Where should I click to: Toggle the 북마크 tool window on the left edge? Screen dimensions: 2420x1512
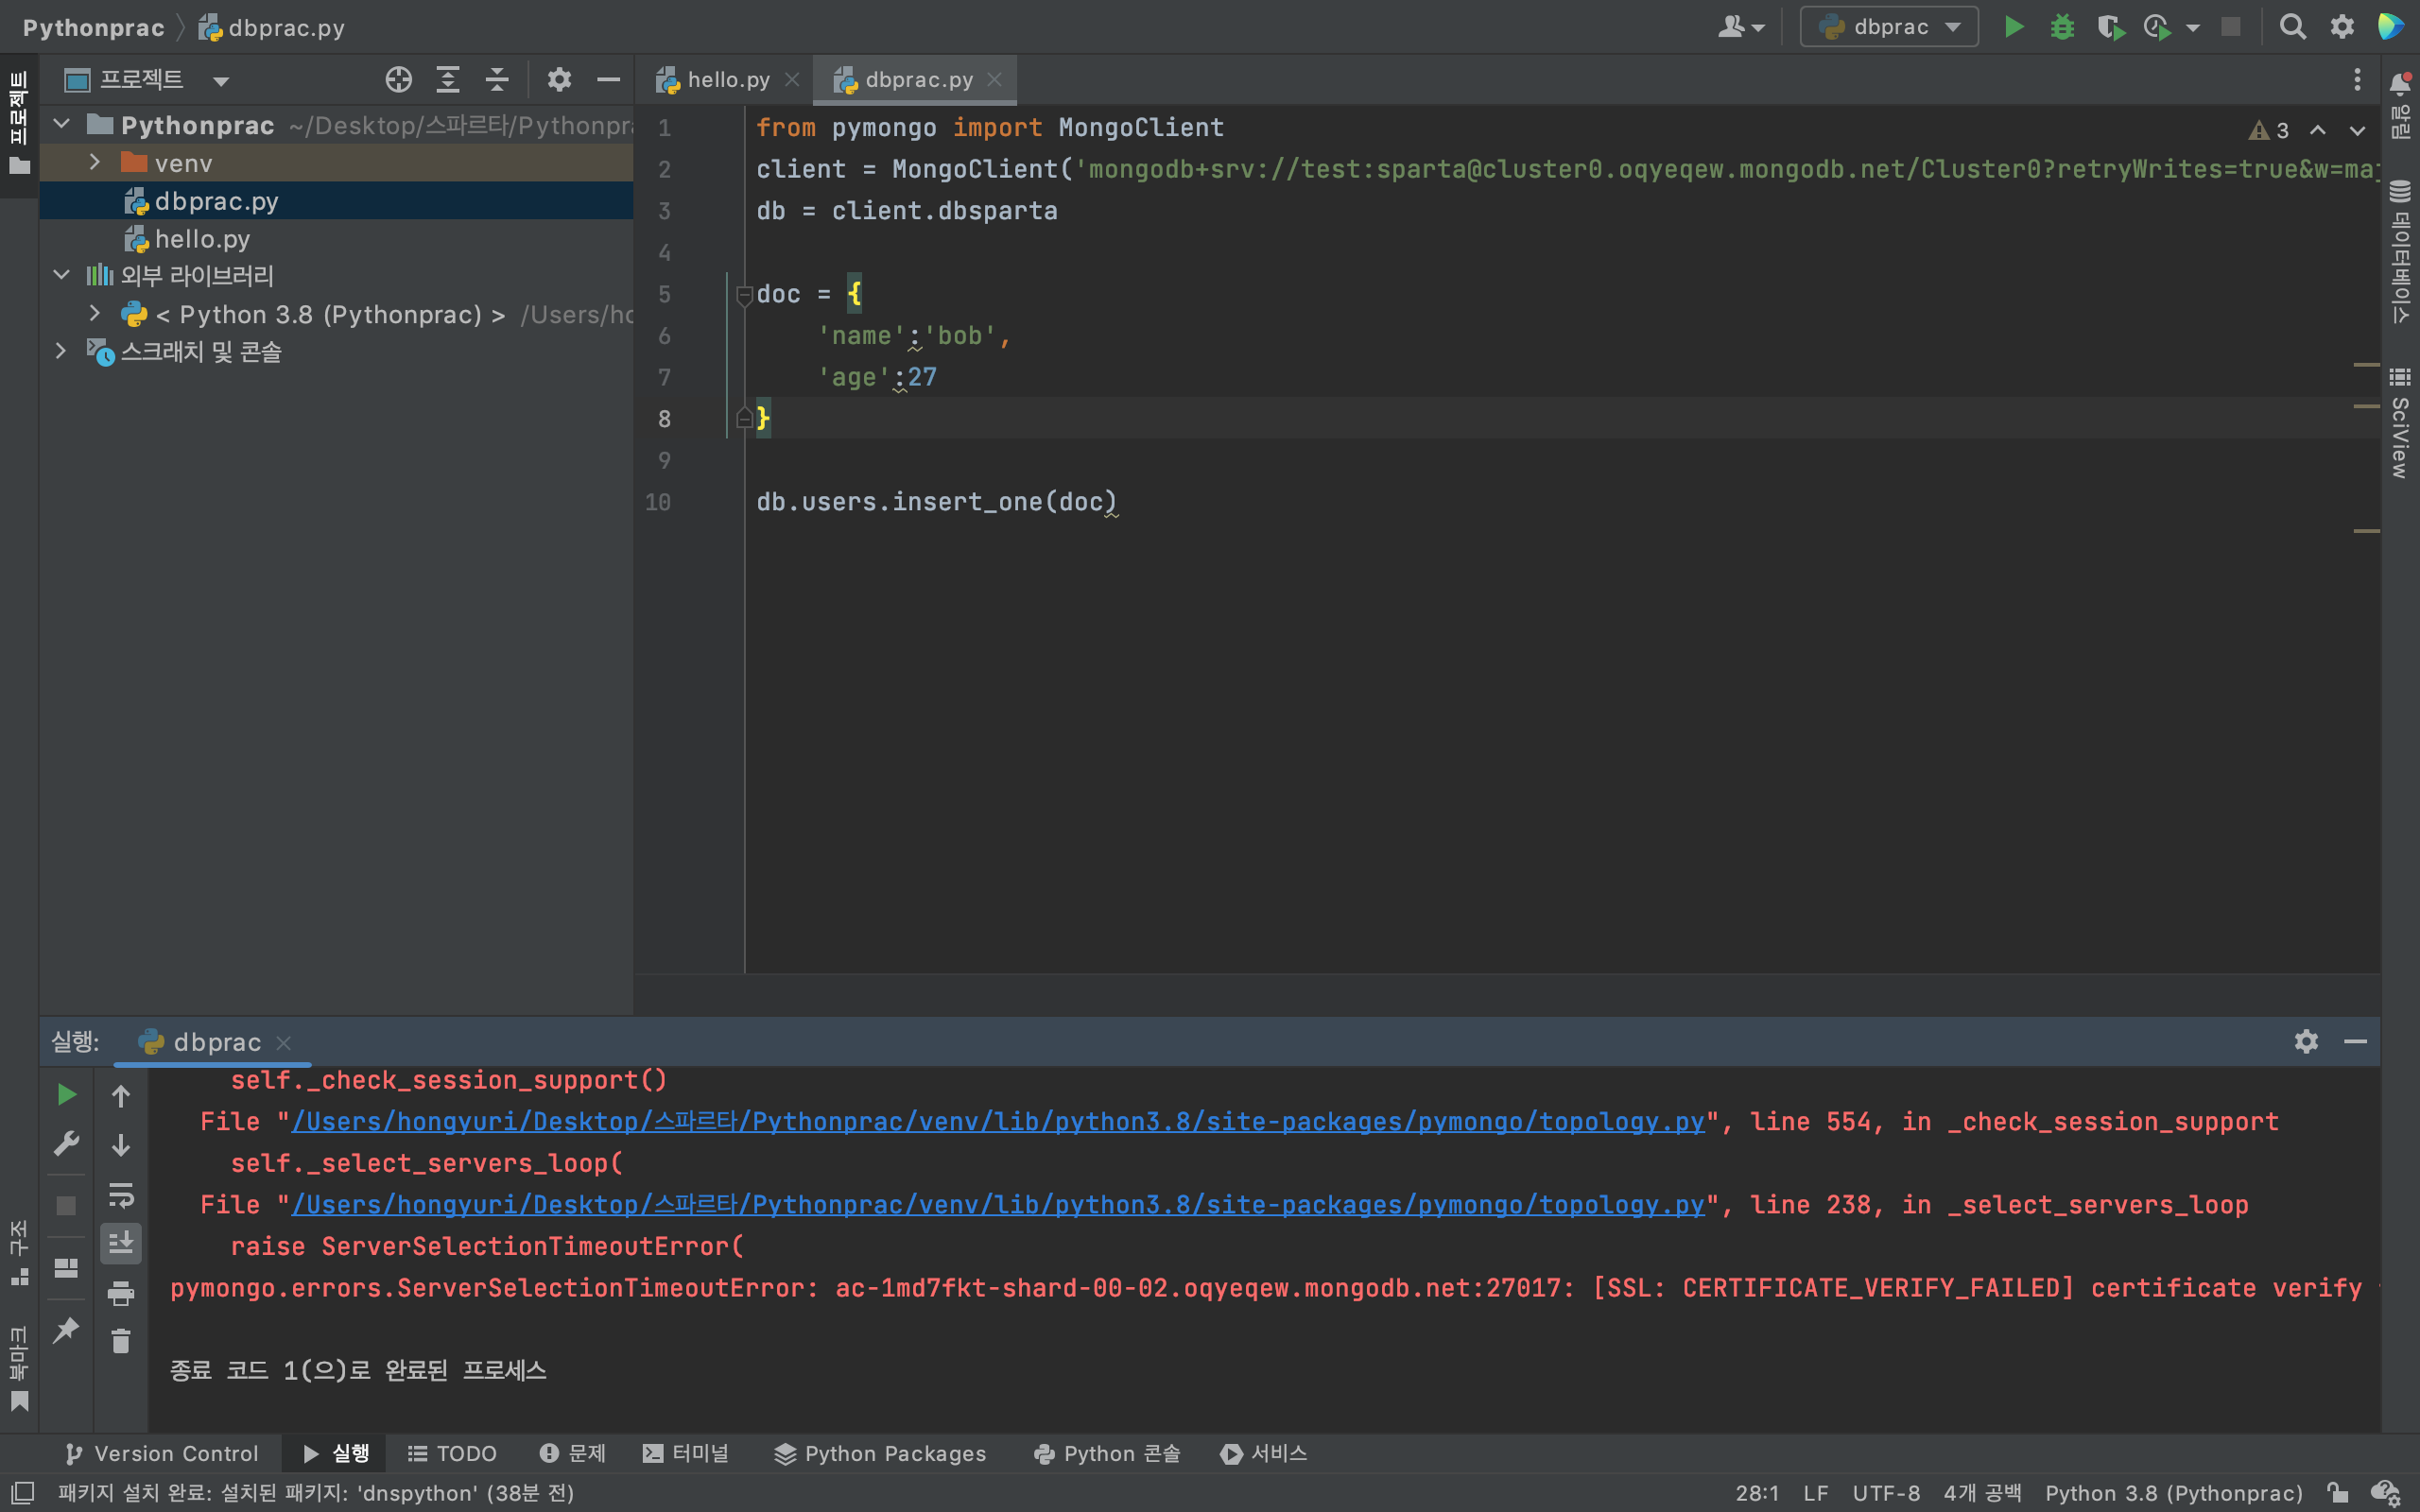click(x=19, y=1368)
